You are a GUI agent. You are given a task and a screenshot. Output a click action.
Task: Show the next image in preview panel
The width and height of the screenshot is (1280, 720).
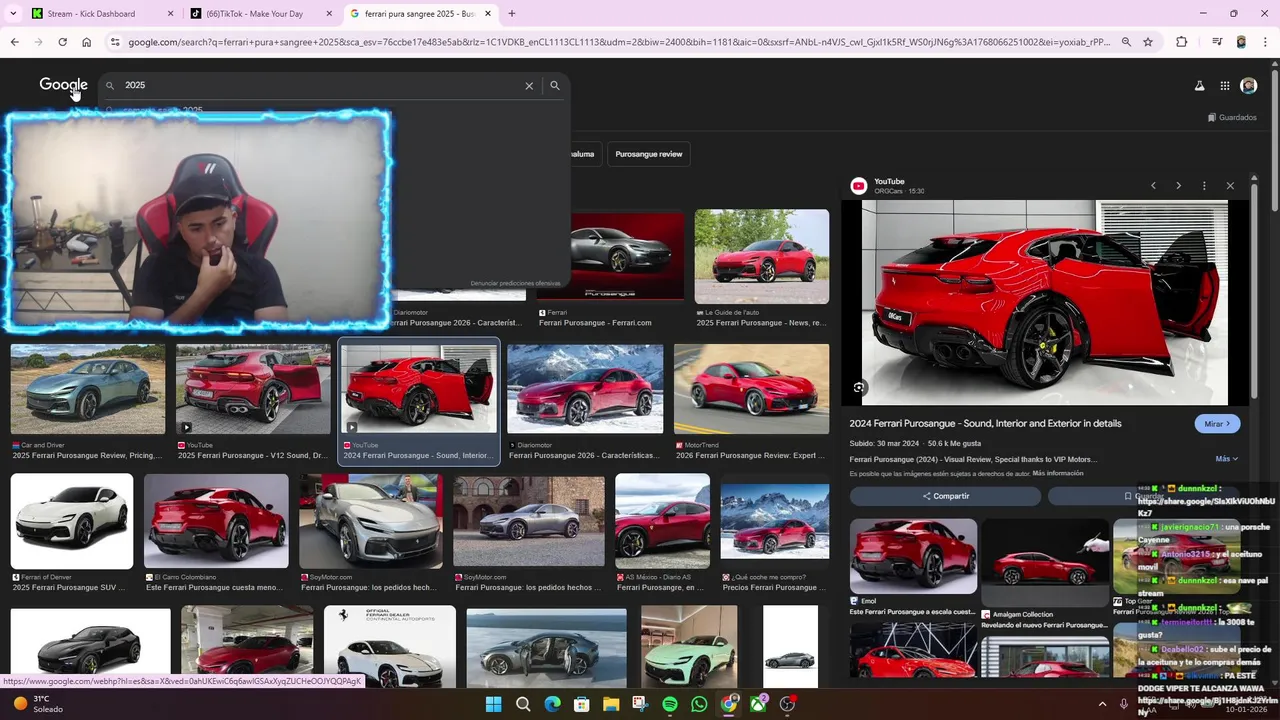(x=1178, y=186)
